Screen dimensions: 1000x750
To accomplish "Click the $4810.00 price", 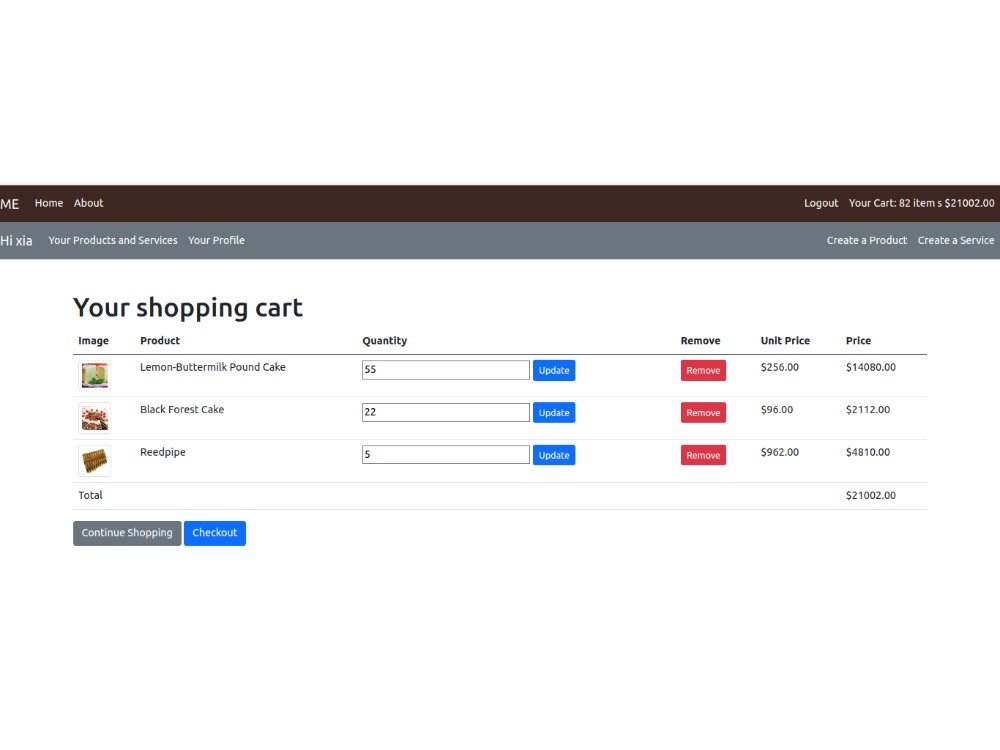I will pyautogui.click(x=868, y=452).
